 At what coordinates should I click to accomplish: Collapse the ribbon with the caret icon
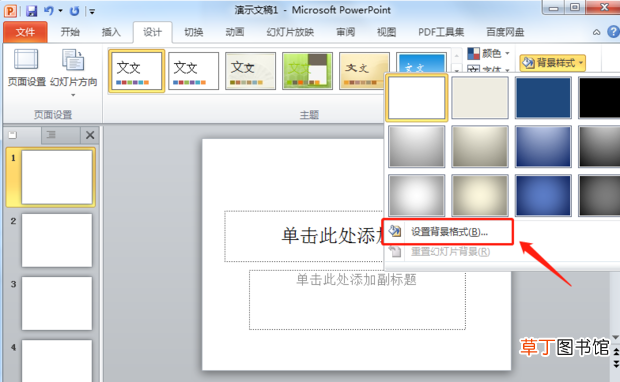[596, 32]
